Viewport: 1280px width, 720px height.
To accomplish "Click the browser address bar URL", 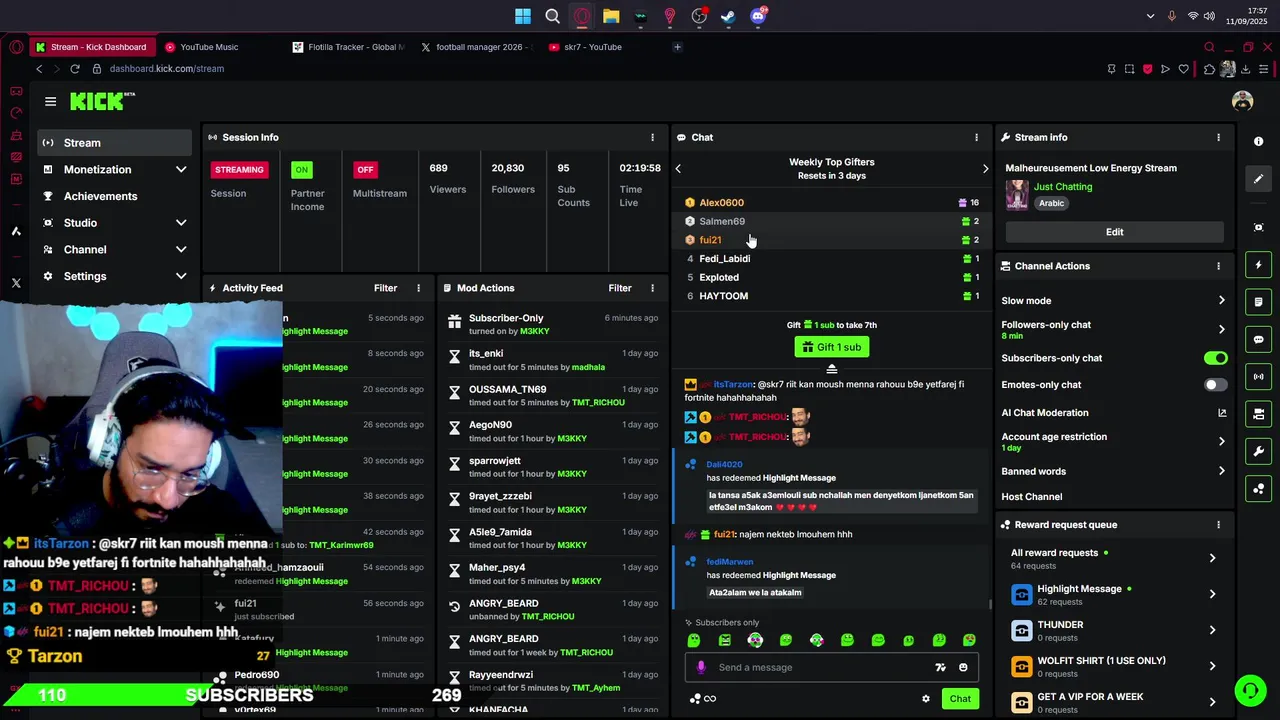I will [x=167, y=69].
